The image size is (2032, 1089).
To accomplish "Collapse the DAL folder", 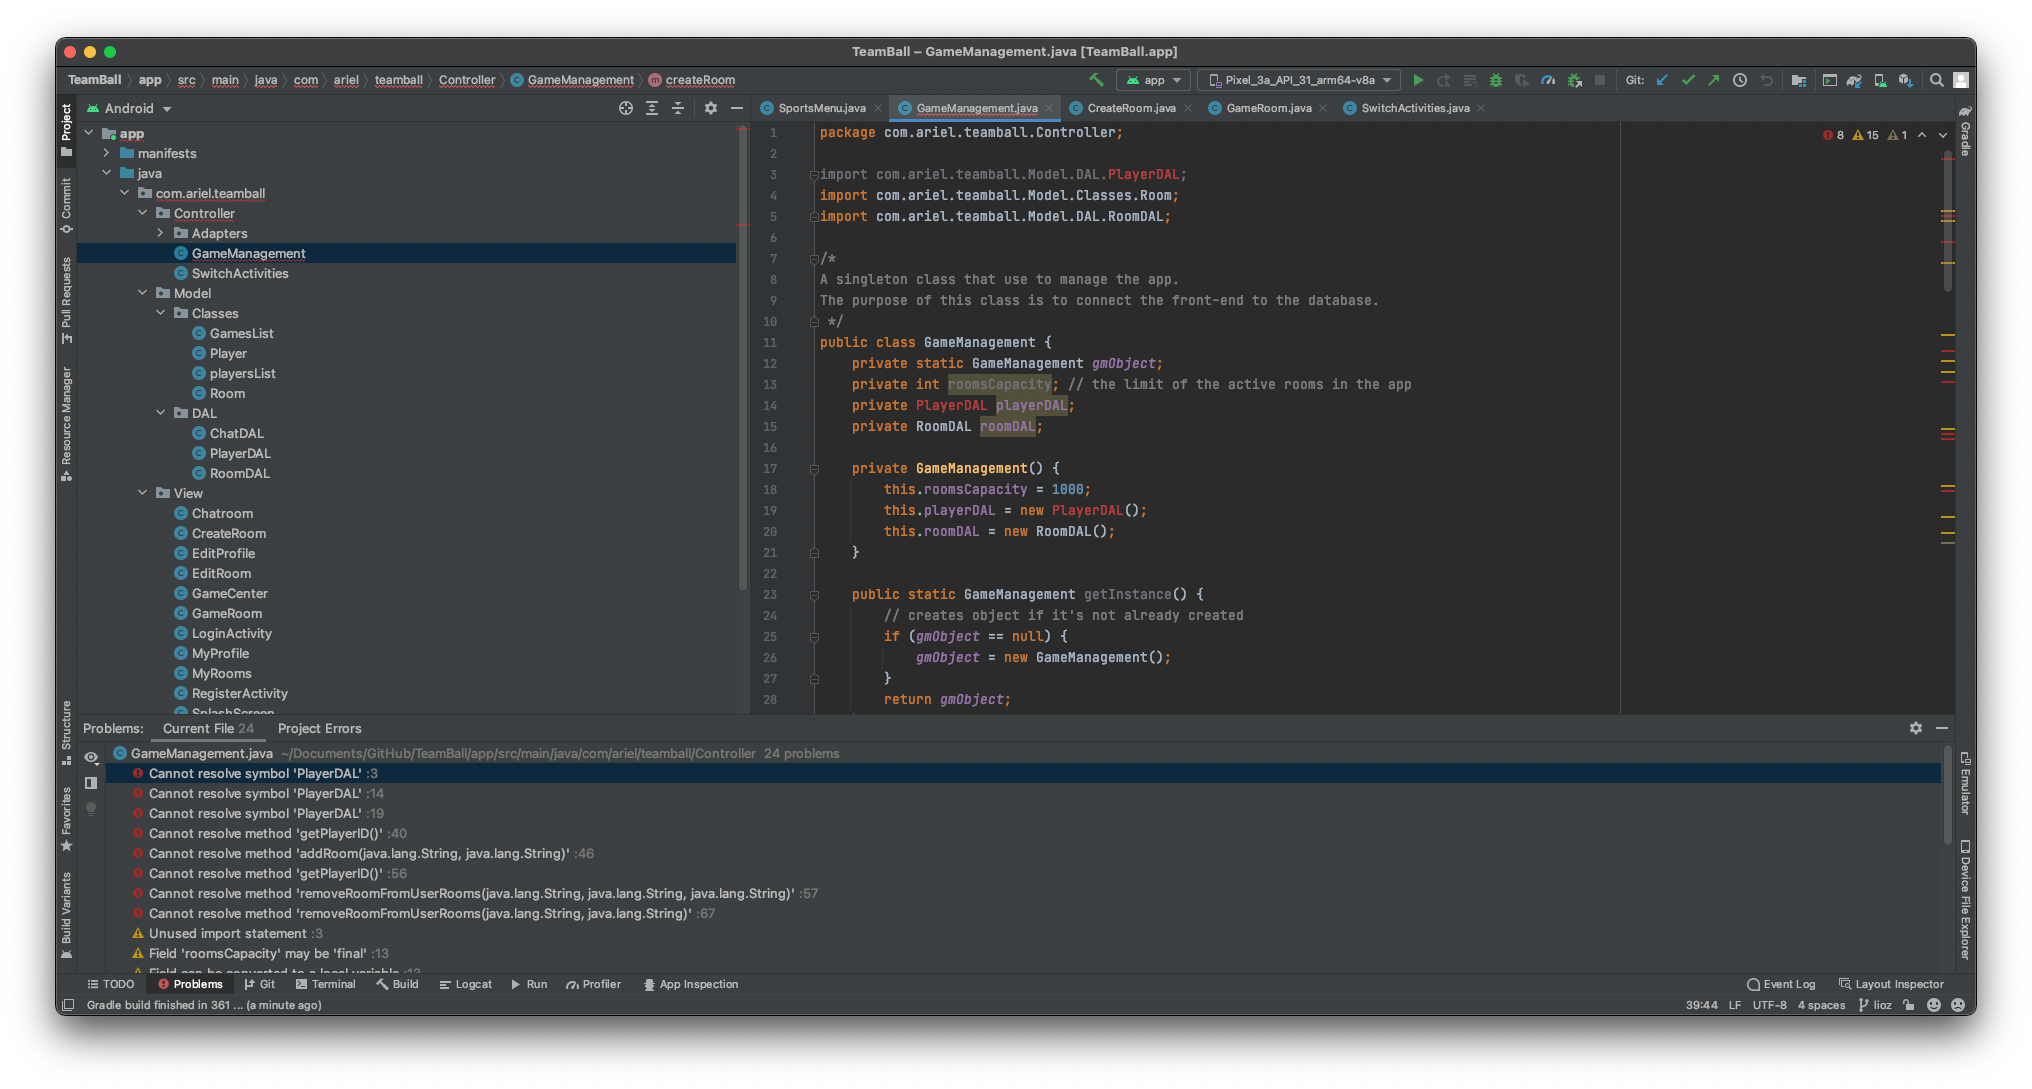I will coord(160,413).
